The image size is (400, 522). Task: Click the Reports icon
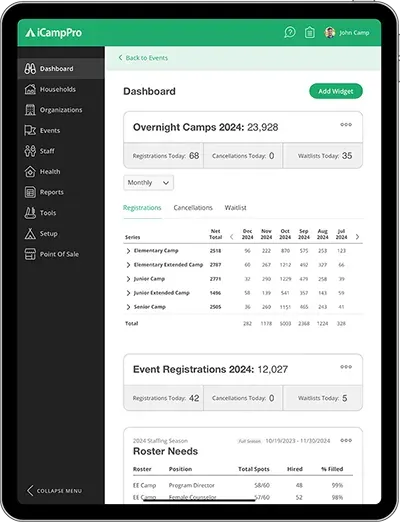pyautogui.click(x=30, y=192)
